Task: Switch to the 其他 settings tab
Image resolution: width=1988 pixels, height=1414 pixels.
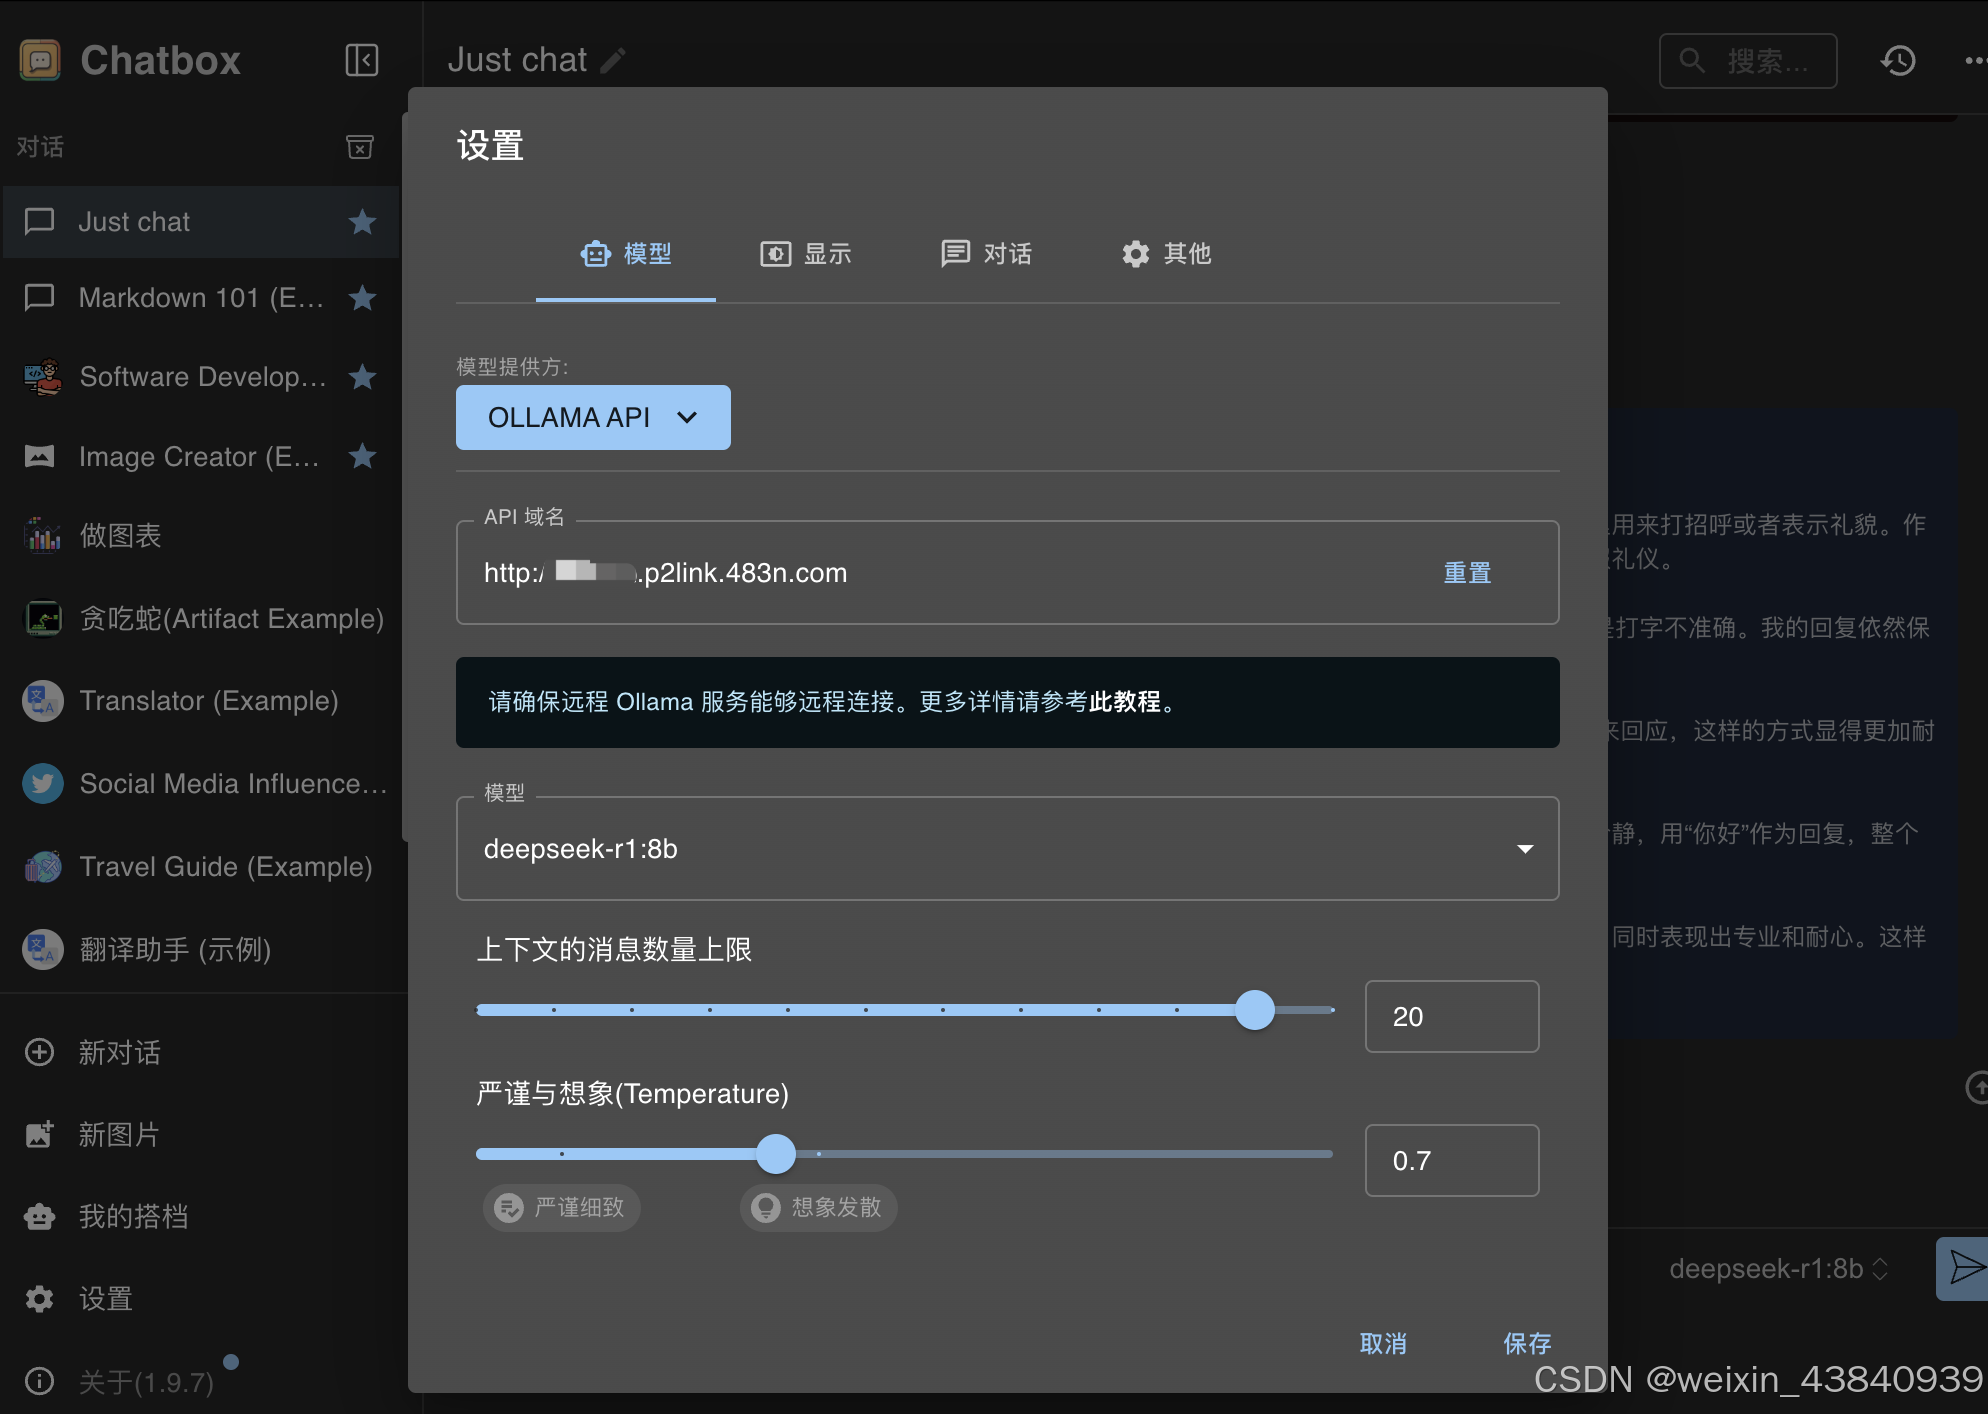Action: (x=1166, y=254)
